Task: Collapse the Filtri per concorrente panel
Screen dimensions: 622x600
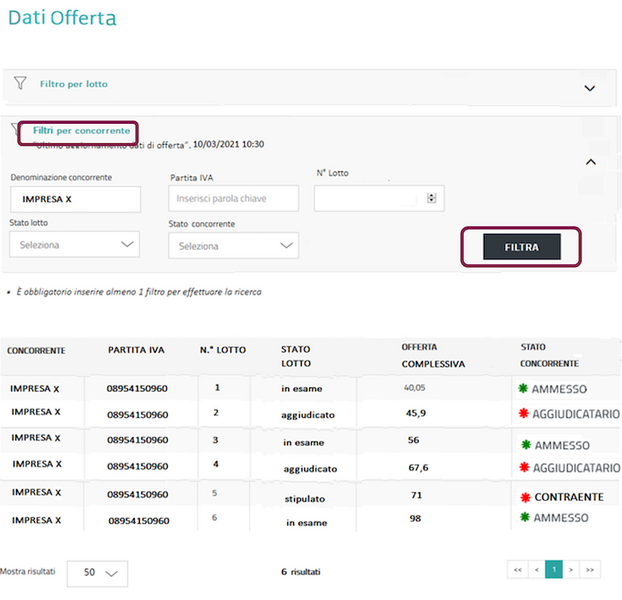Action: tap(589, 161)
